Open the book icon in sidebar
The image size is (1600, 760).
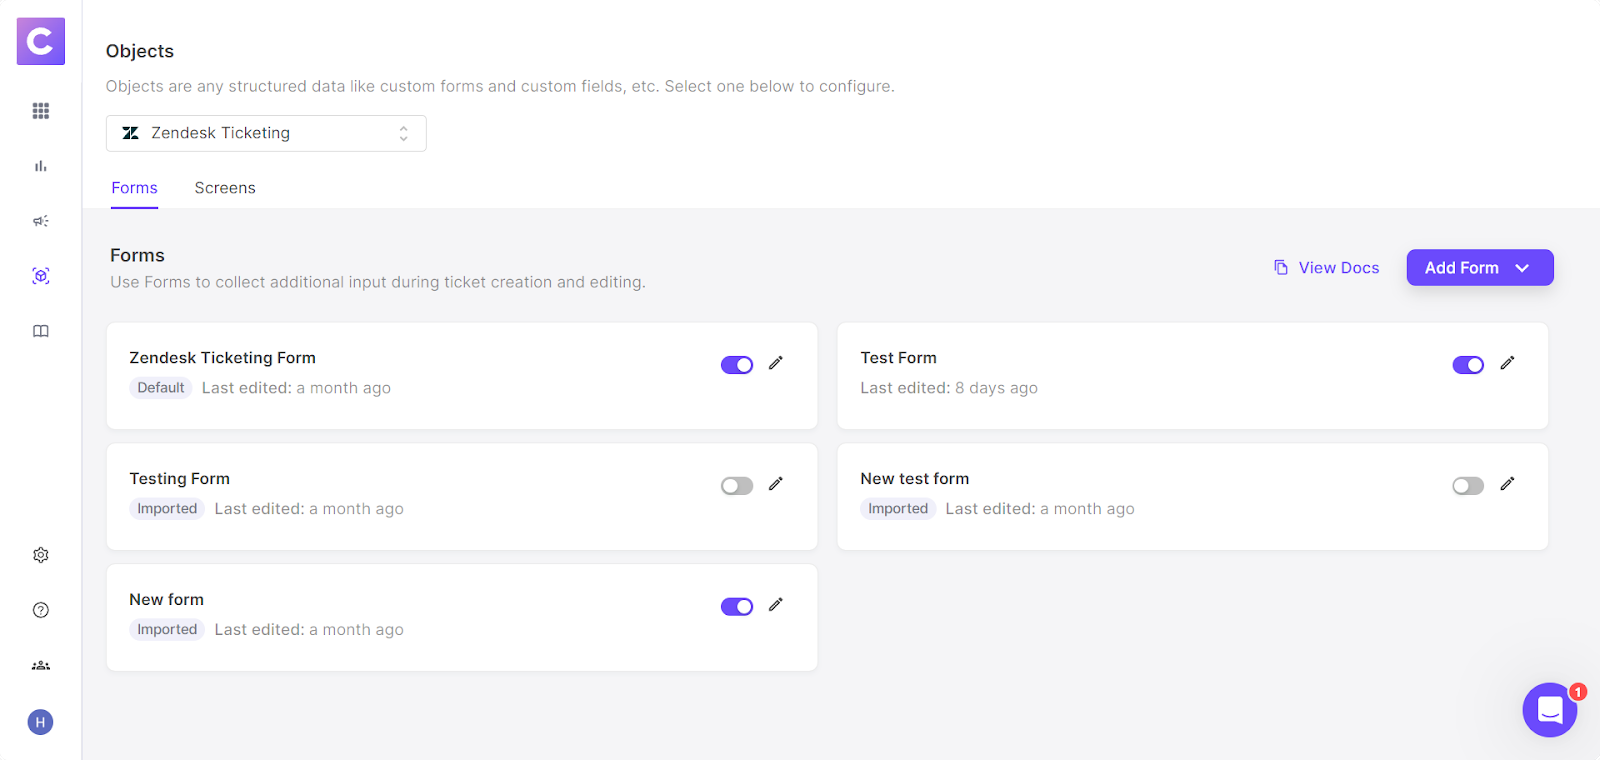[x=41, y=331]
